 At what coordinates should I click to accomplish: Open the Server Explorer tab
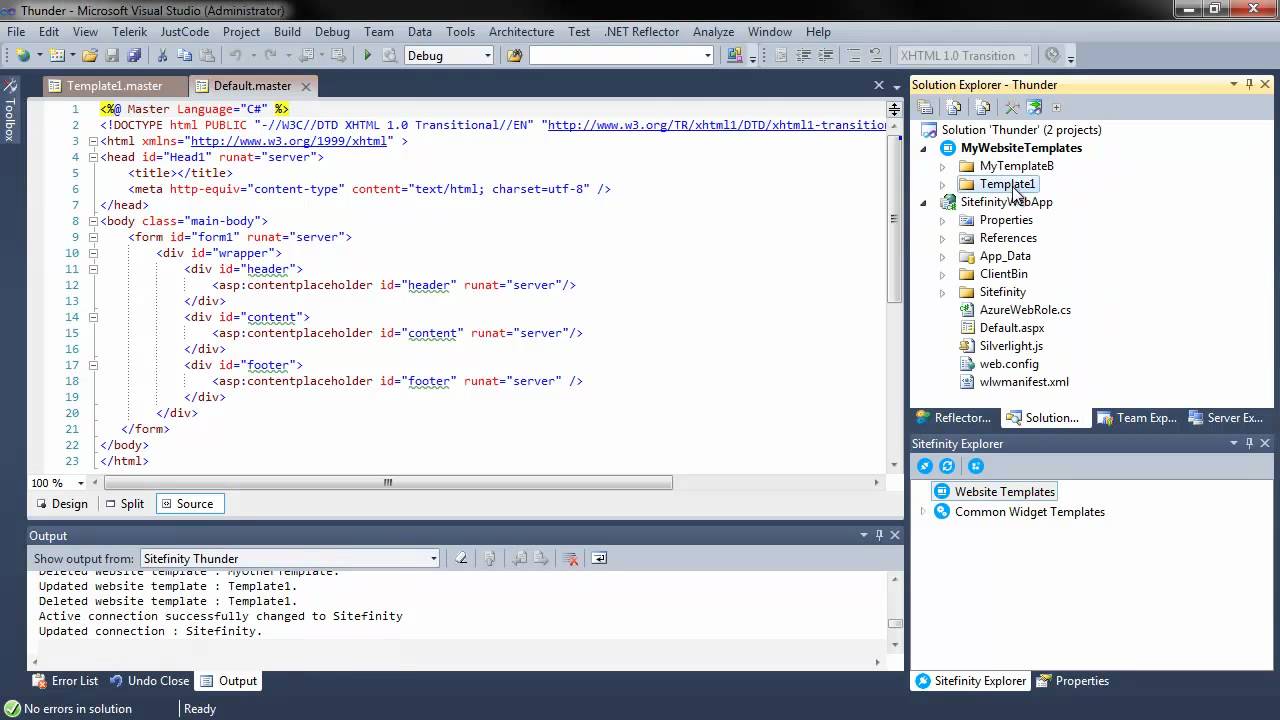coord(1225,418)
